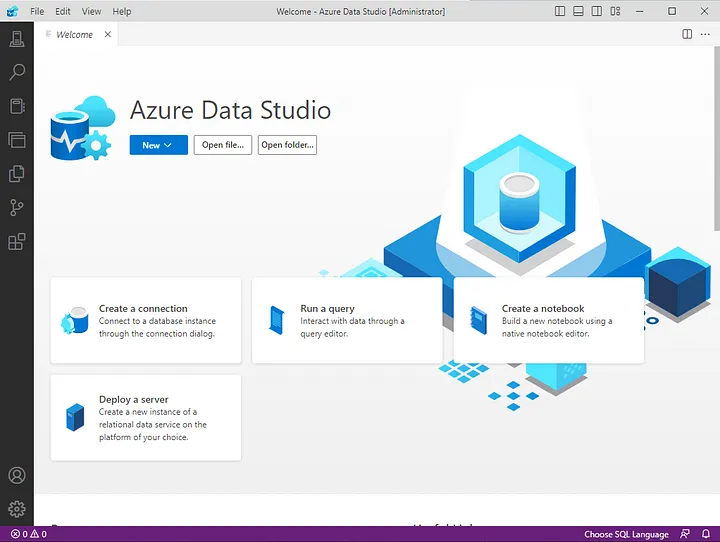The height and width of the screenshot is (542, 720).
Task: Toggle the primary side bar layout
Action: (x=560, y=11)
